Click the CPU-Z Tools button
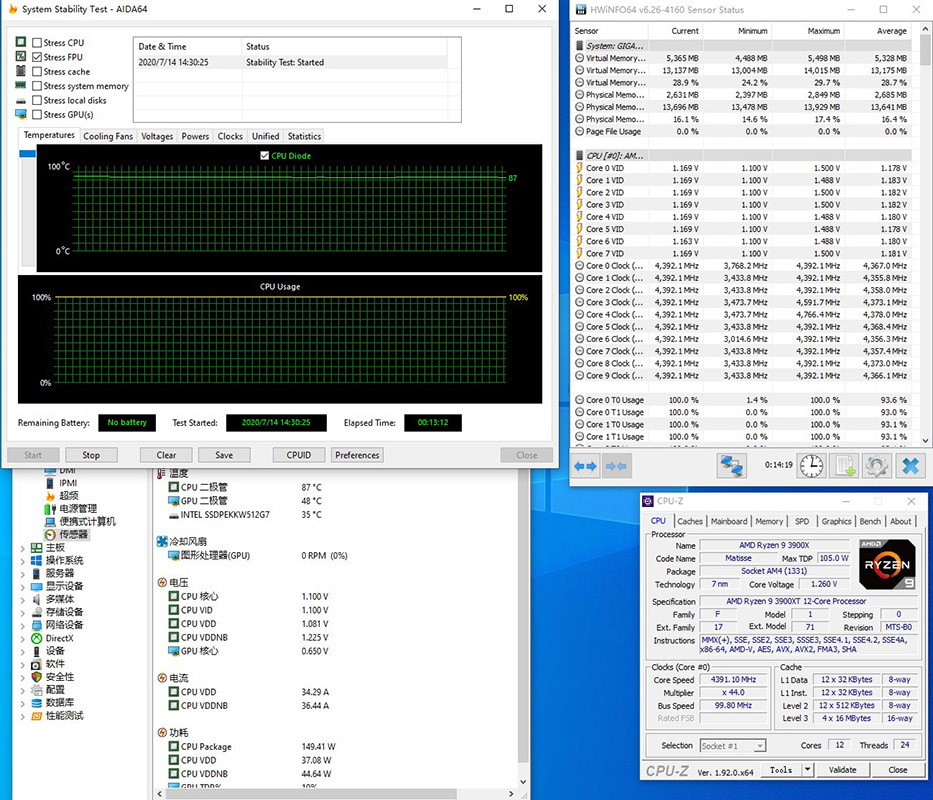The height and width of the screenshot is (800, 933). click(x=781, y=770)
